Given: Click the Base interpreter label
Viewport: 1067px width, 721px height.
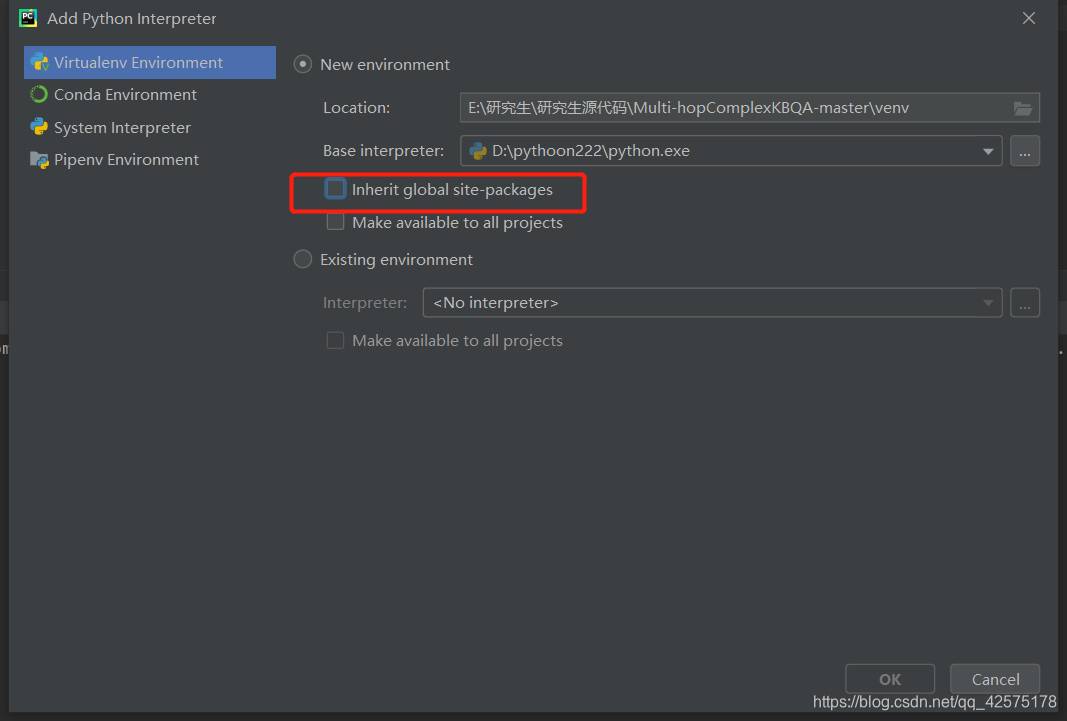Looking at the screenshot, I should [383, 151].
